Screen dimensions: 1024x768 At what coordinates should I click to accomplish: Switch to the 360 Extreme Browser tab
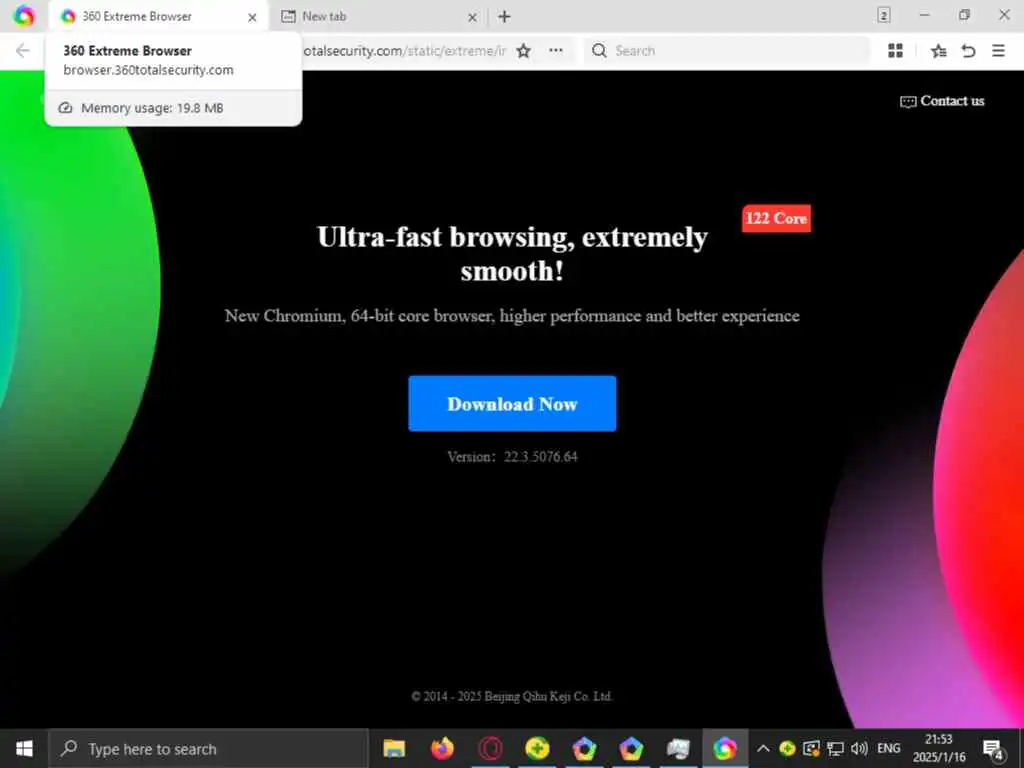159,17
